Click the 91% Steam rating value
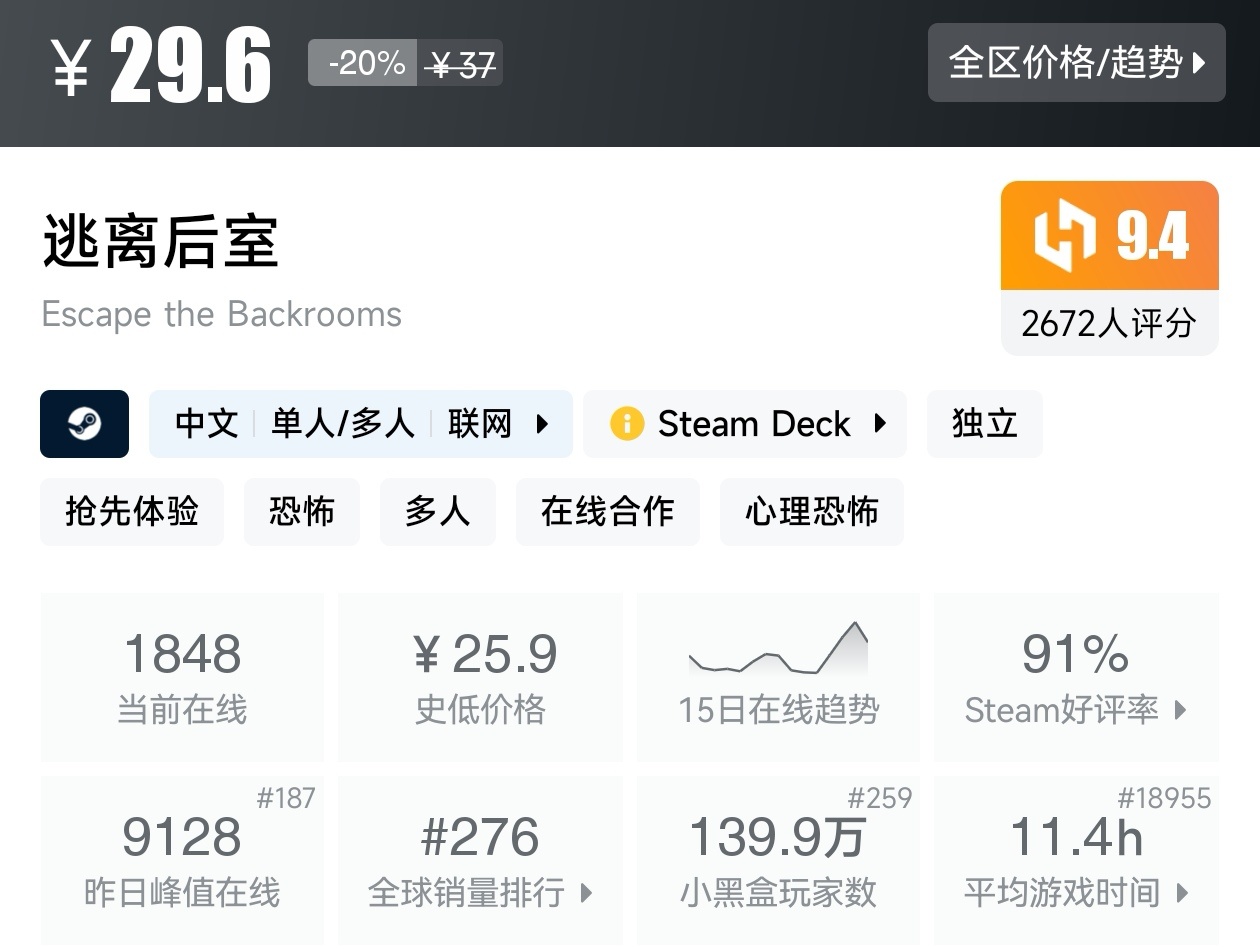Image resolution: width=1260 pixels, height=949 pixels. 1076,655
